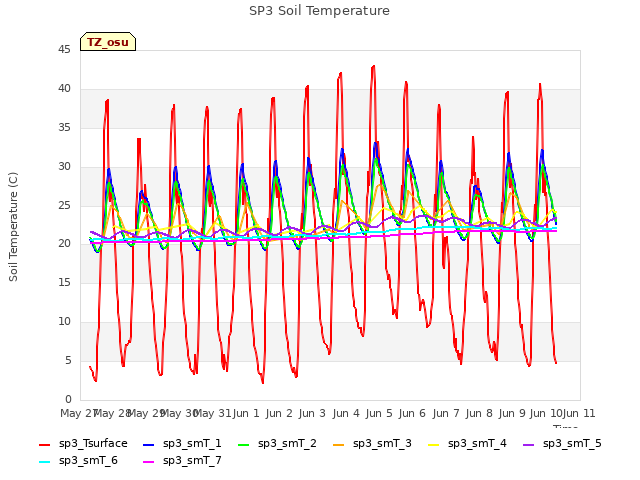640x480 pixels.
Task: Click the magenta sp3_smT_7 legend swatch
Action: pyautogui.click(x=149, y=462)
